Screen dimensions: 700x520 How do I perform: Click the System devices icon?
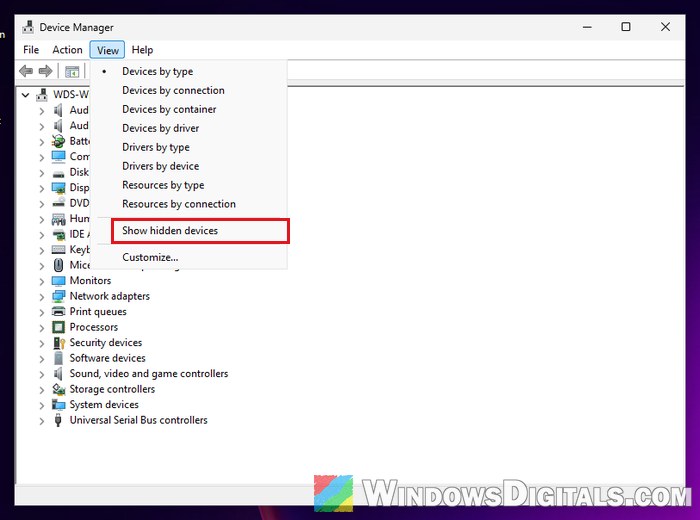pyautogui.click(x=58, y=405)
